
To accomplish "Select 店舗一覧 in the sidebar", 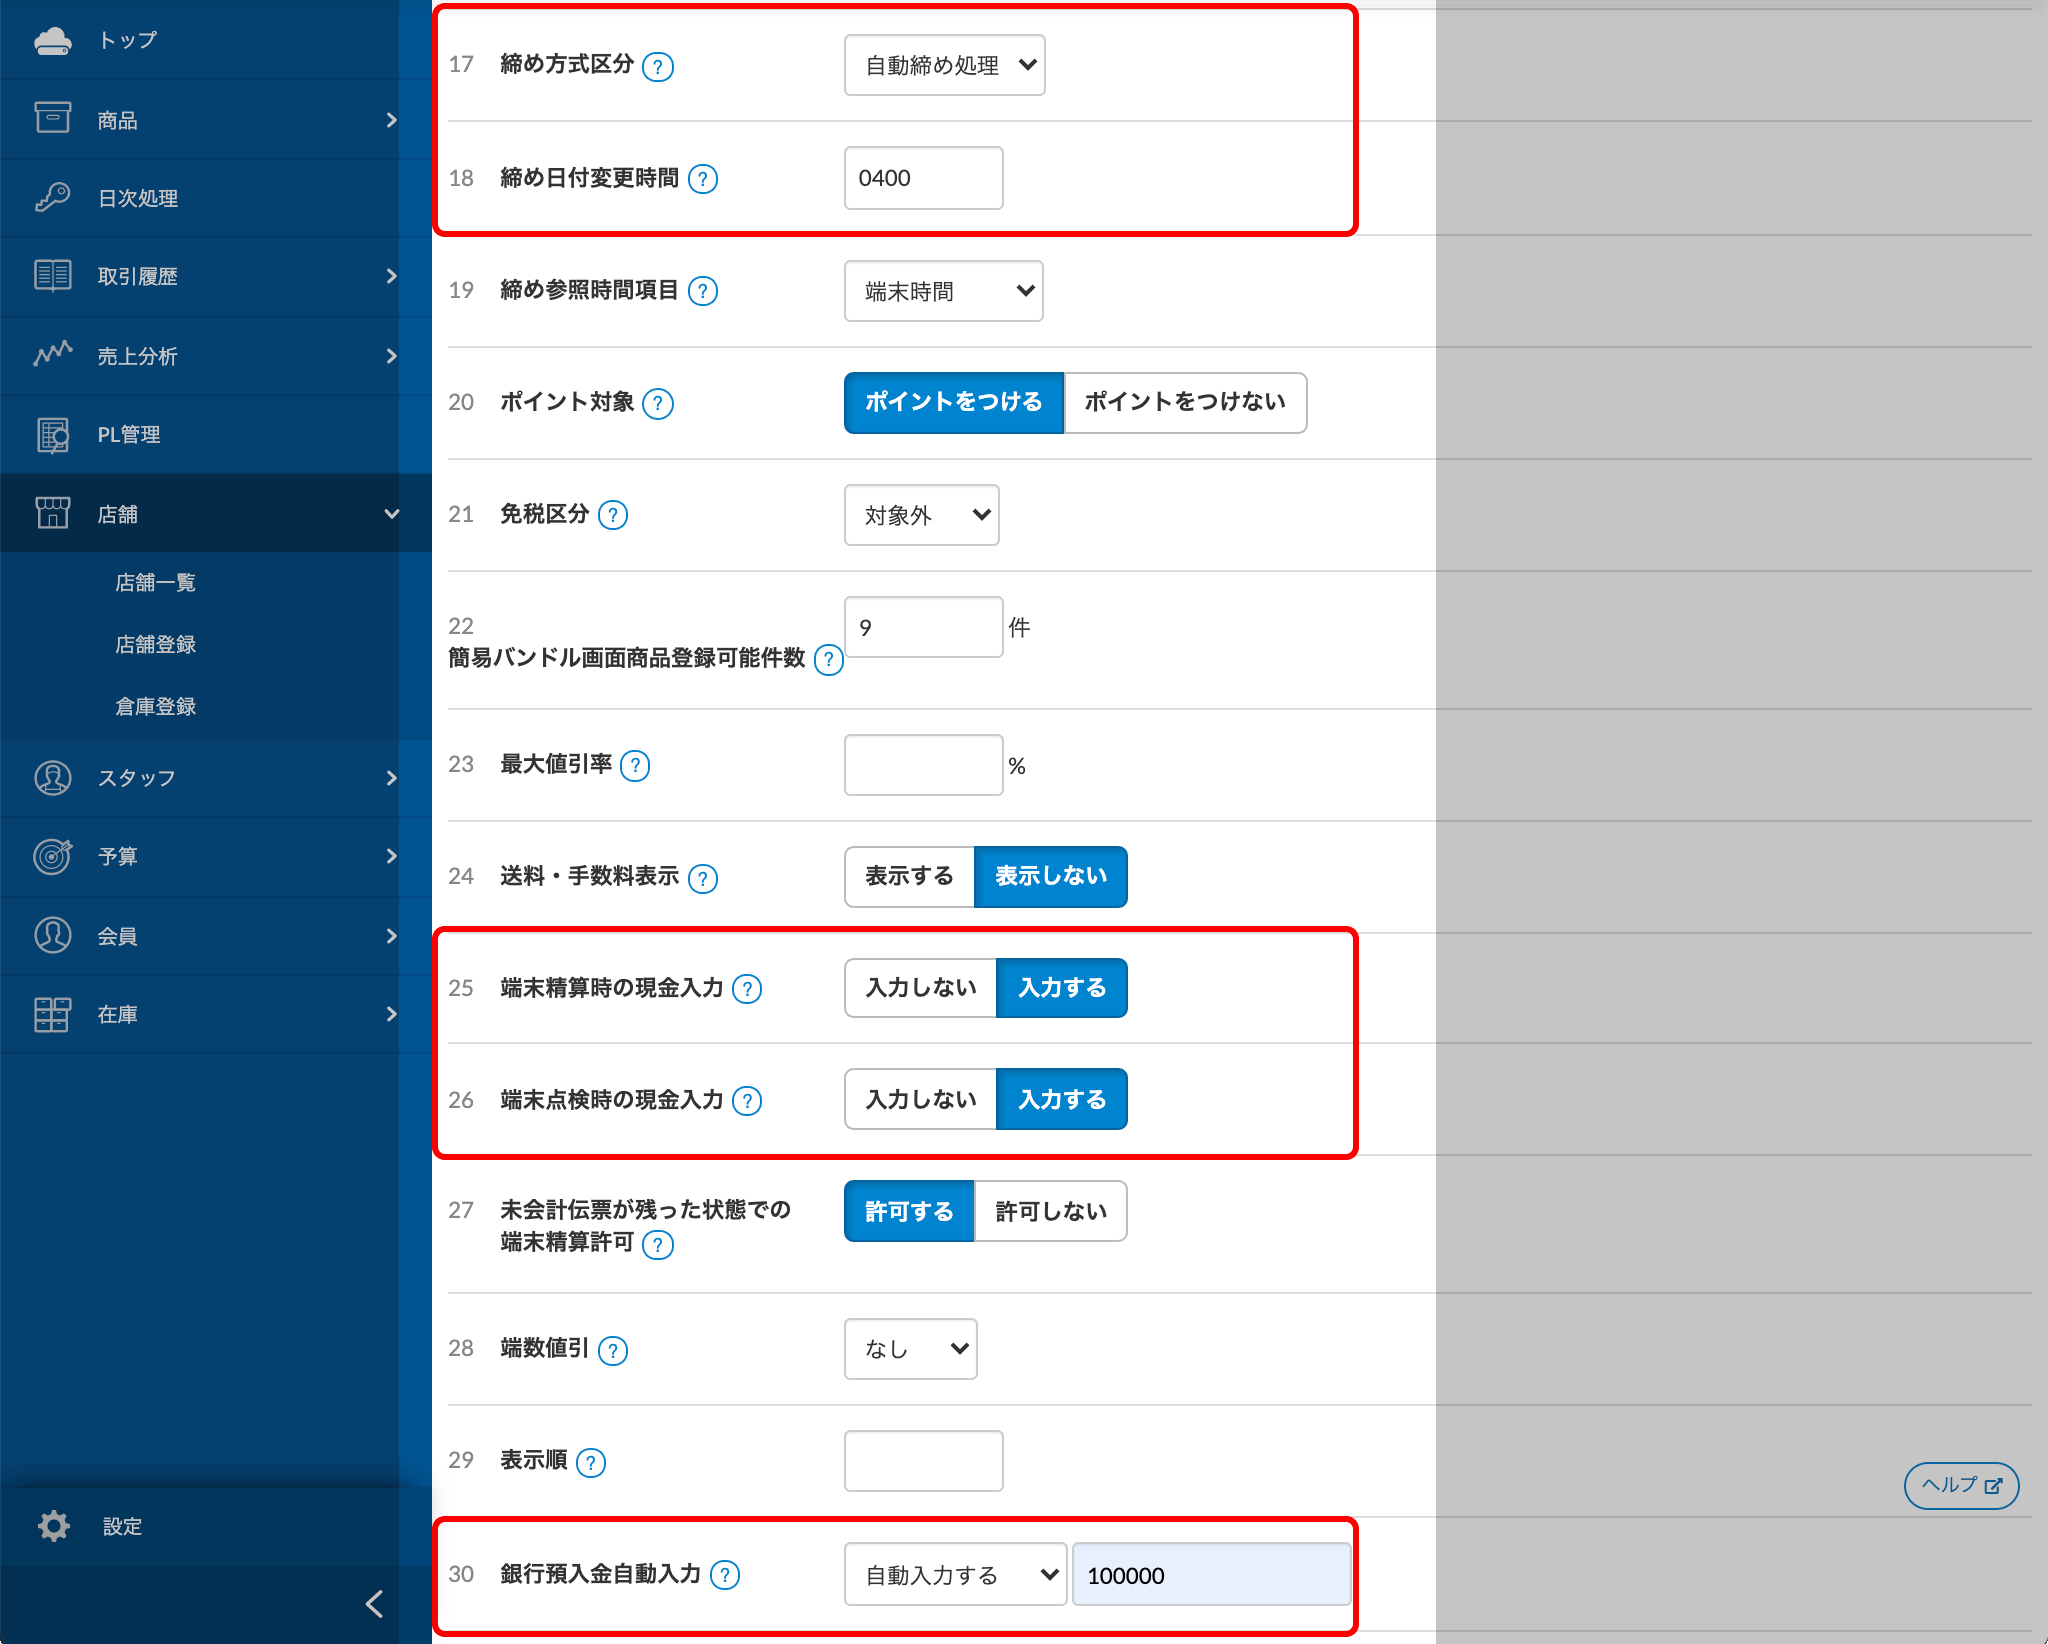I will pos(154,583).
